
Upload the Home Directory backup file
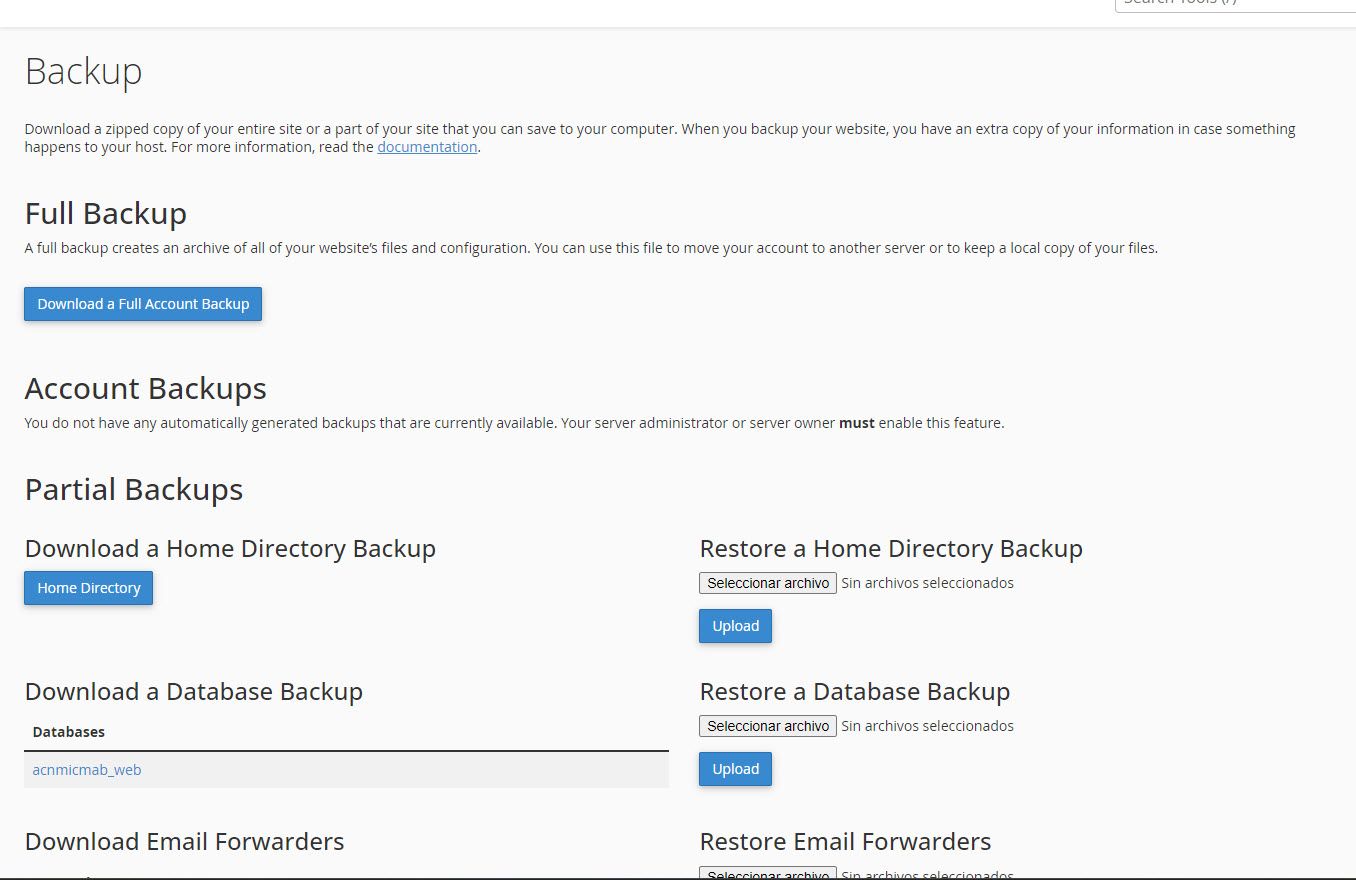735,626
